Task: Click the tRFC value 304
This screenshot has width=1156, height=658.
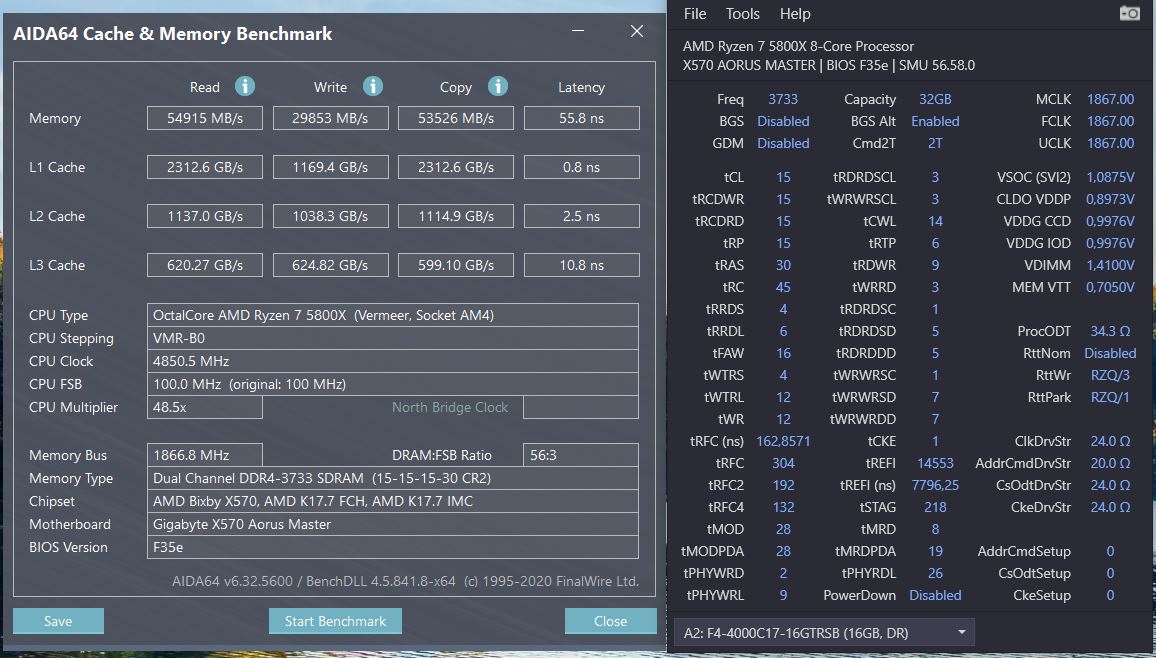Action: click(783, 463)
